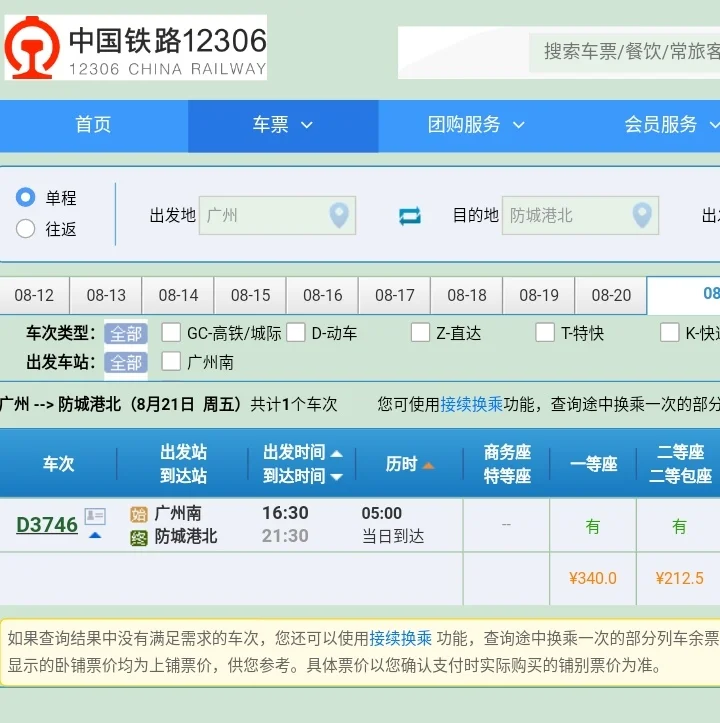Image resolution: width=720 pixels, height=723 pixels.
Task: Click 二等座 availability 有 cell
Action: coord(679,526)
